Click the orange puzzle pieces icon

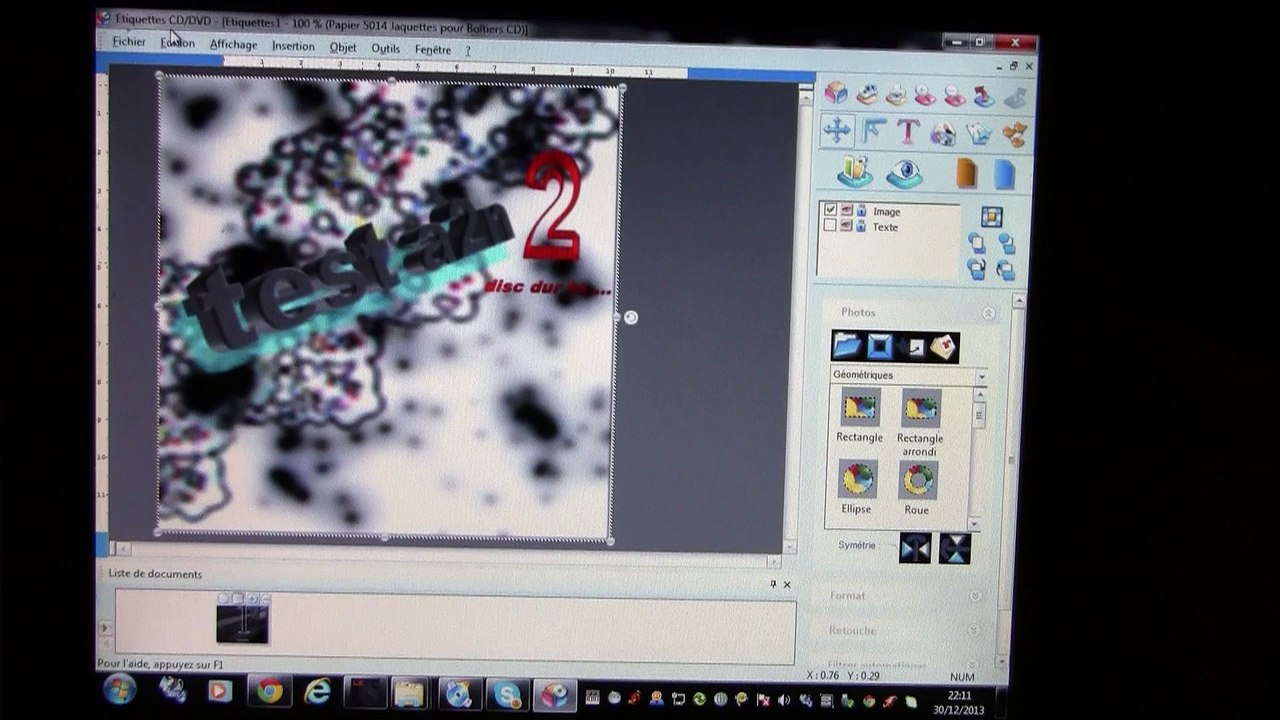[1014, 135]
